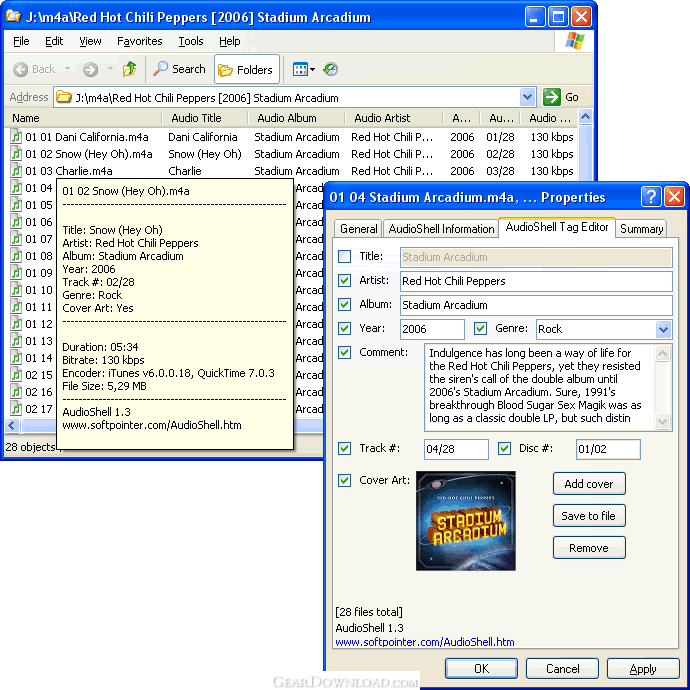Click the Properties dialog help question-mark icon
Screen dimensions: 690x690
(651, 197)
